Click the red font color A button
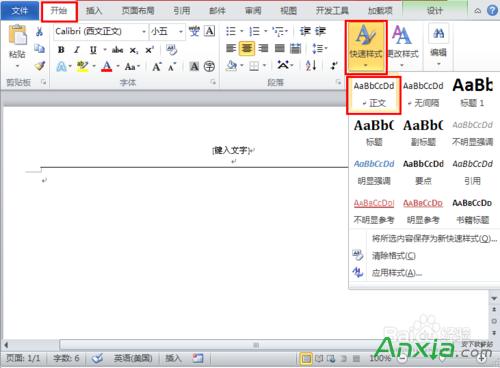 coord(107,66)
